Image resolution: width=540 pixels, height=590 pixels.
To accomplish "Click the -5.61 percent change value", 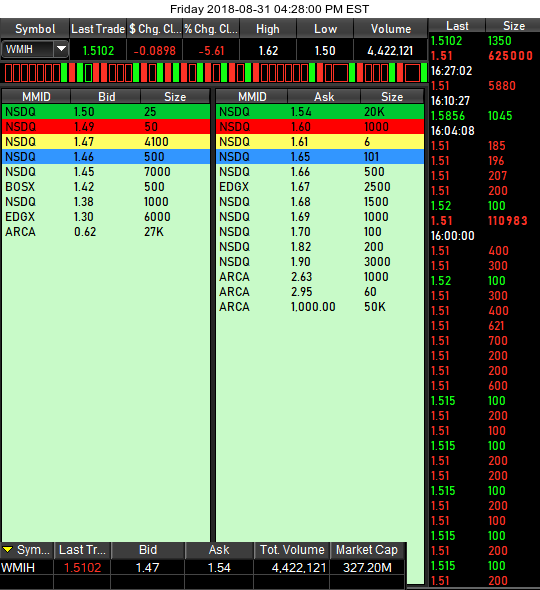I will point(211,50).
